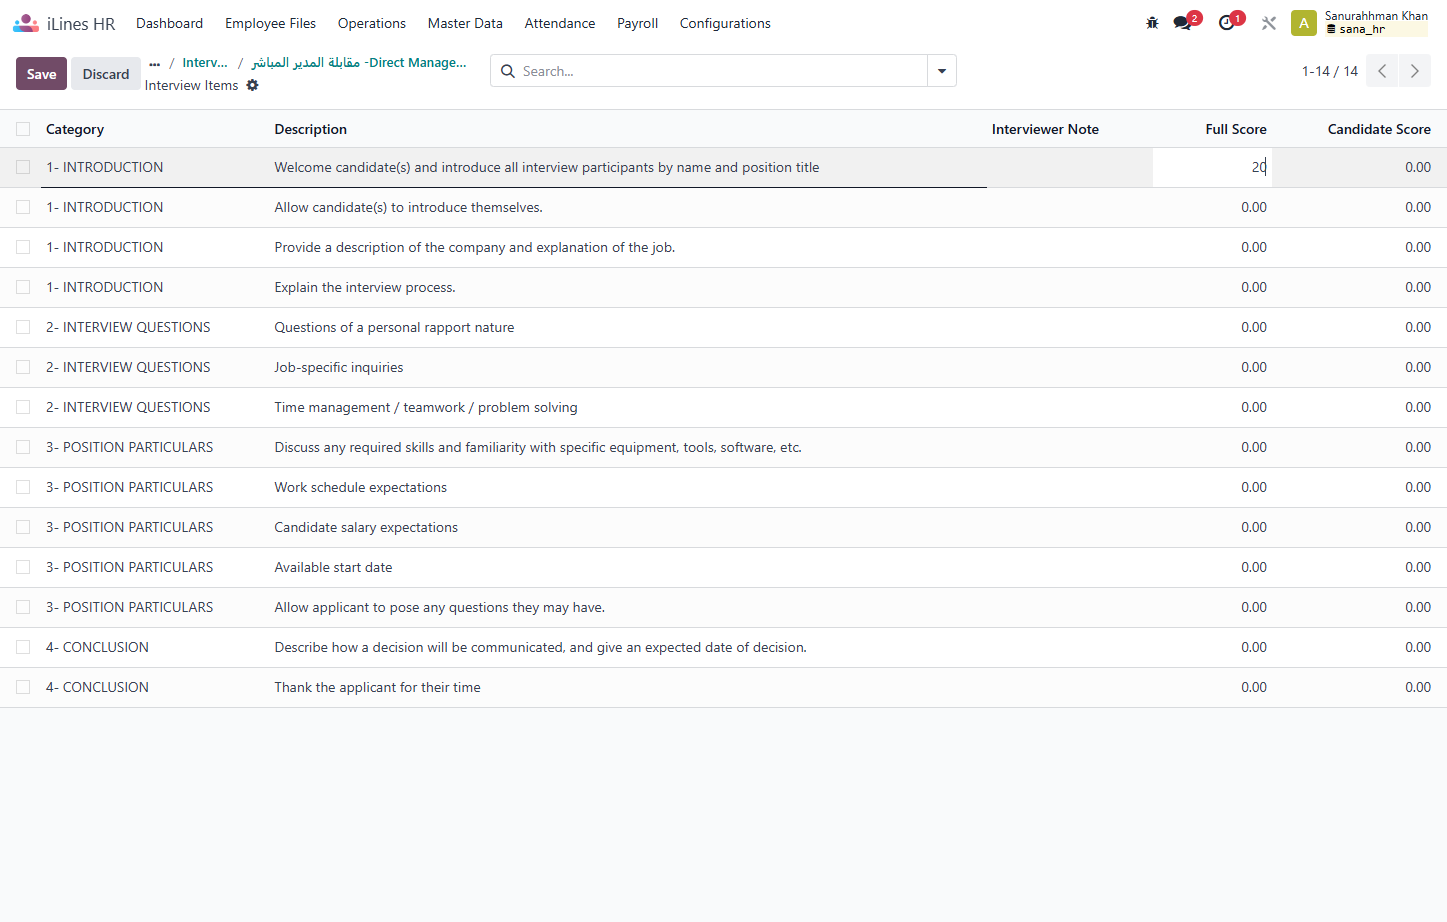
Task: Click Candidate Score of 'Available start date' row
Action: point(1418,567)
